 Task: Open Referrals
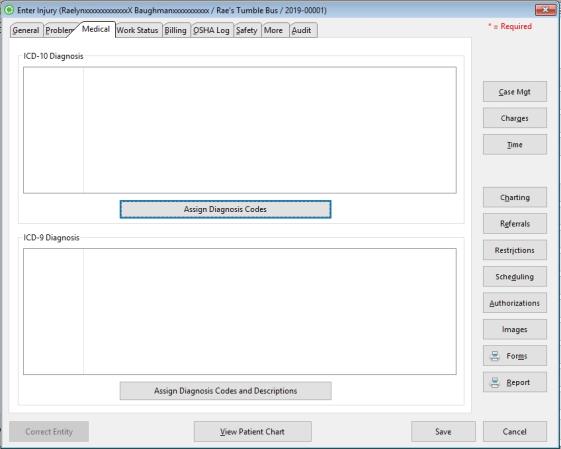click(x=514, y=224)
